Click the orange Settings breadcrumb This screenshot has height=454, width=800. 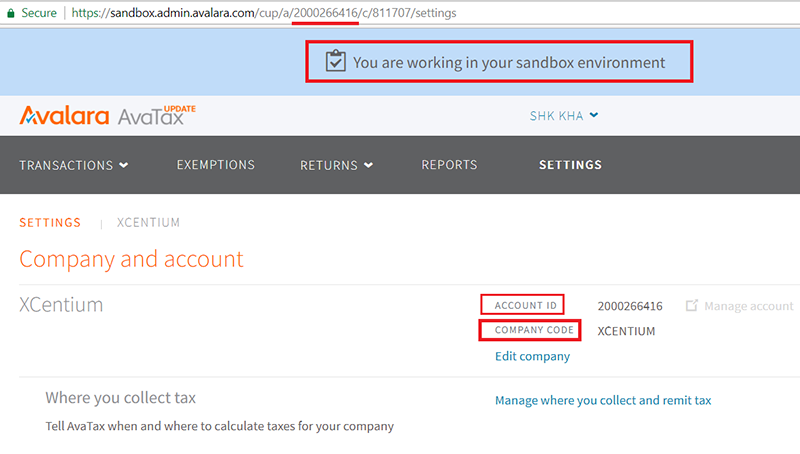(50, 223)
